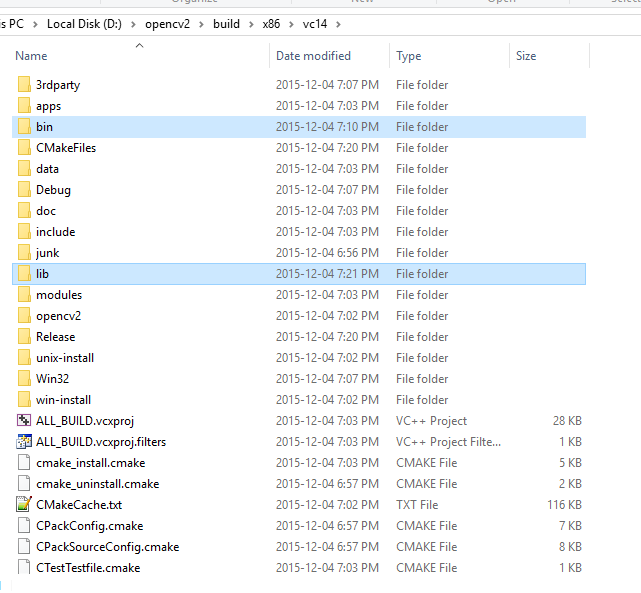The image size is (641, 593).
Task: Select the include folder name
Action: [x=56, y=232]
